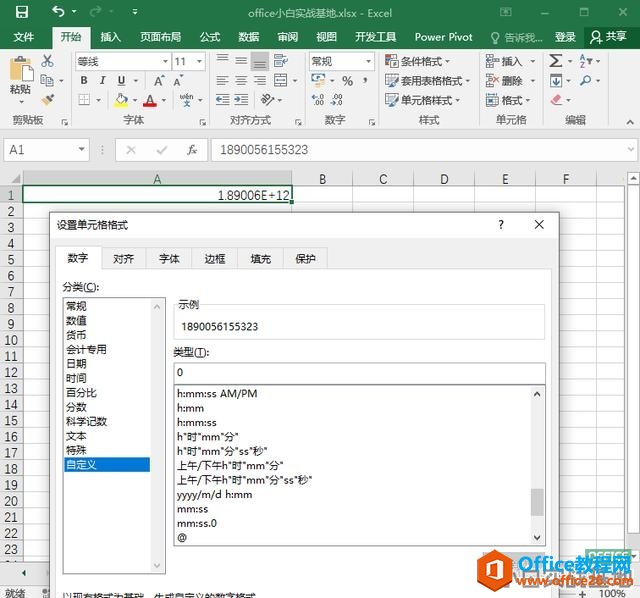Click the Format Painter brush icon
This screenshot has height=598, width=640.
point(48,100)
